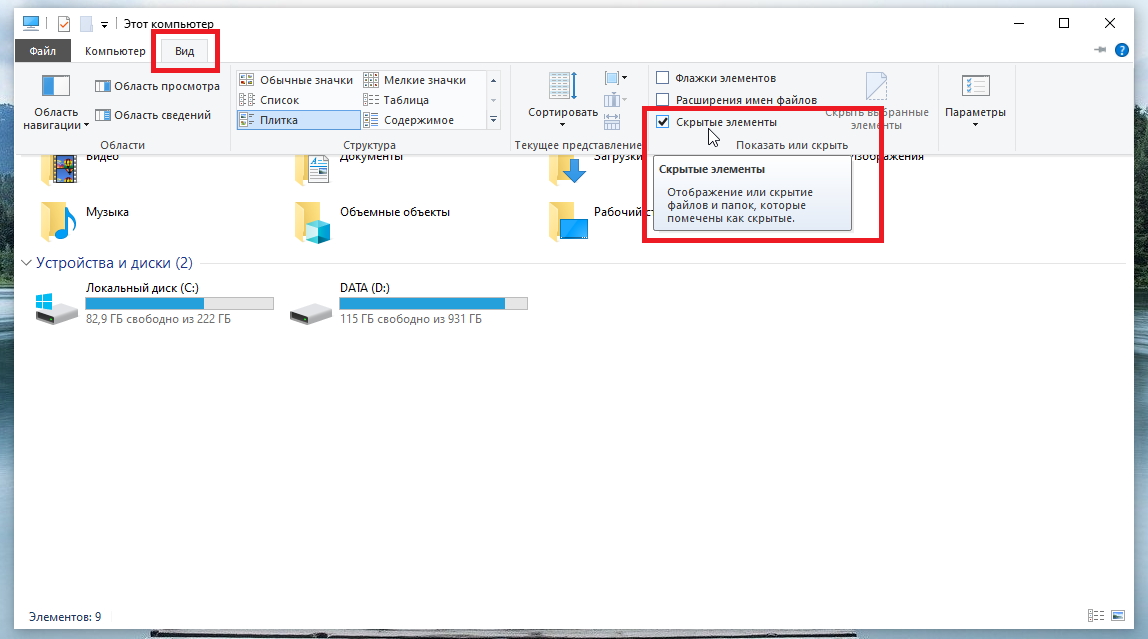Open the Вид ribbon tab
The height and width of the screenshot is (639, 1148).
click(184, 51)
